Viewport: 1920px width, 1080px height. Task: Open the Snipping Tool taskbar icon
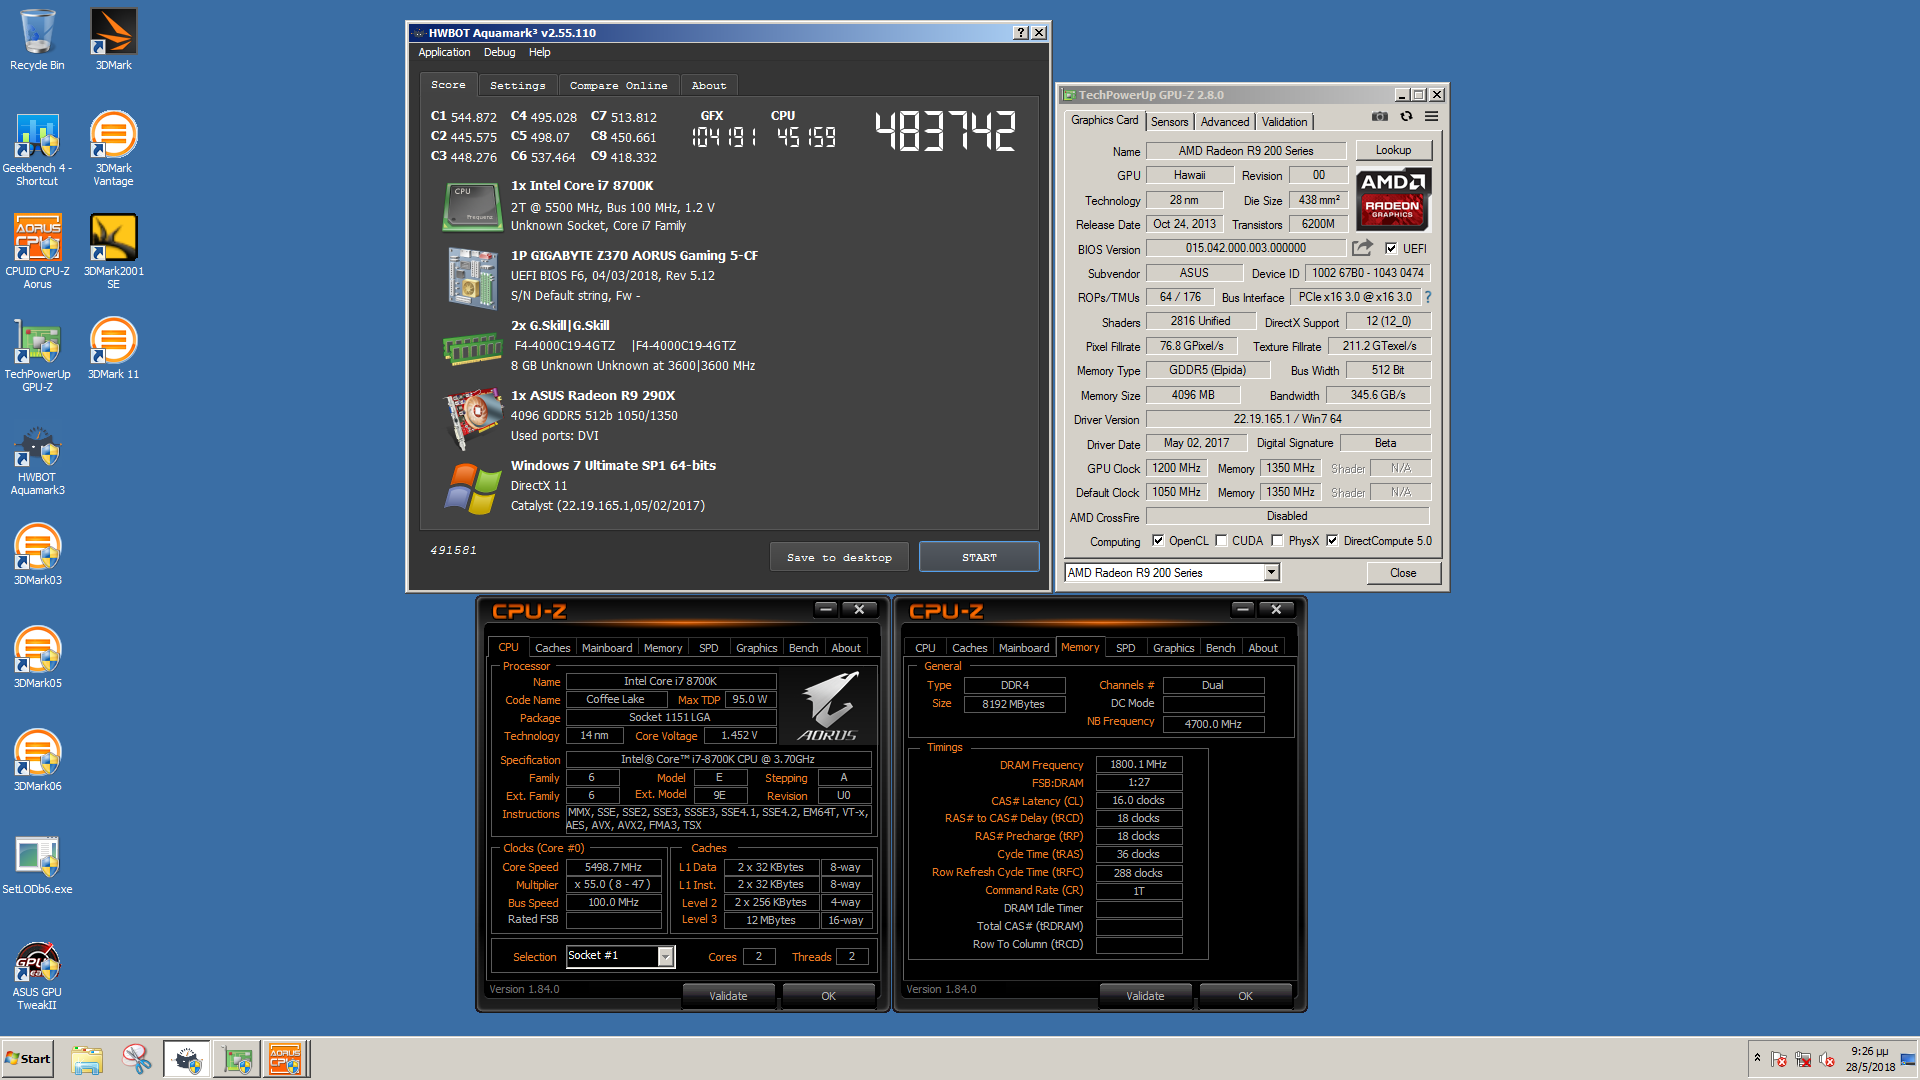tap(137, 1059)
